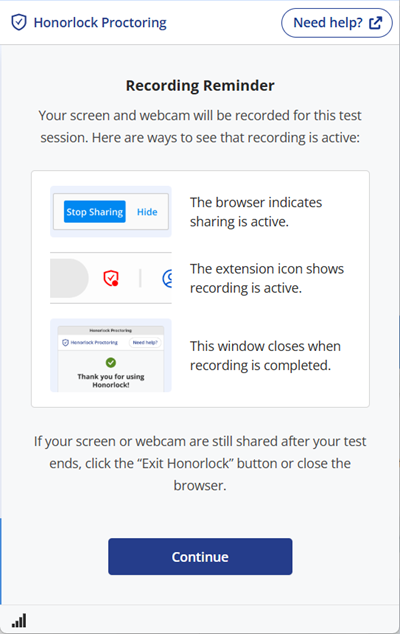Click the red Honorlock recording extension icon

111,278
